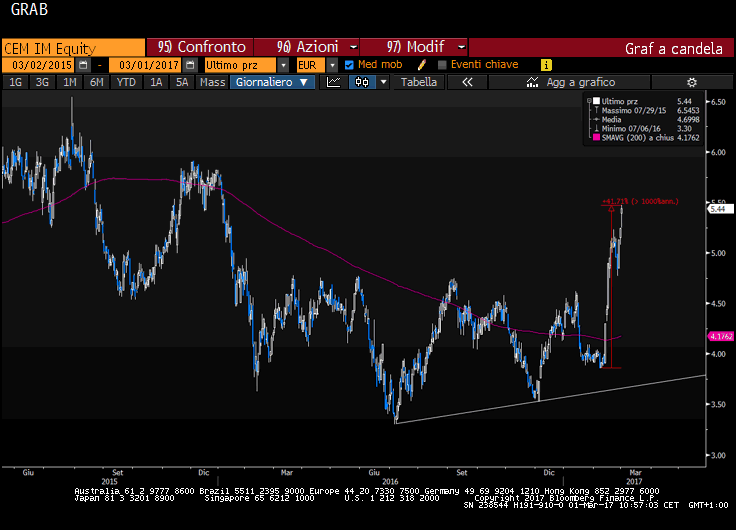Viewport: 736px width, 530px height.
Task: Click the Media 4.6998 legend row
Action: [x=646, y=120]
